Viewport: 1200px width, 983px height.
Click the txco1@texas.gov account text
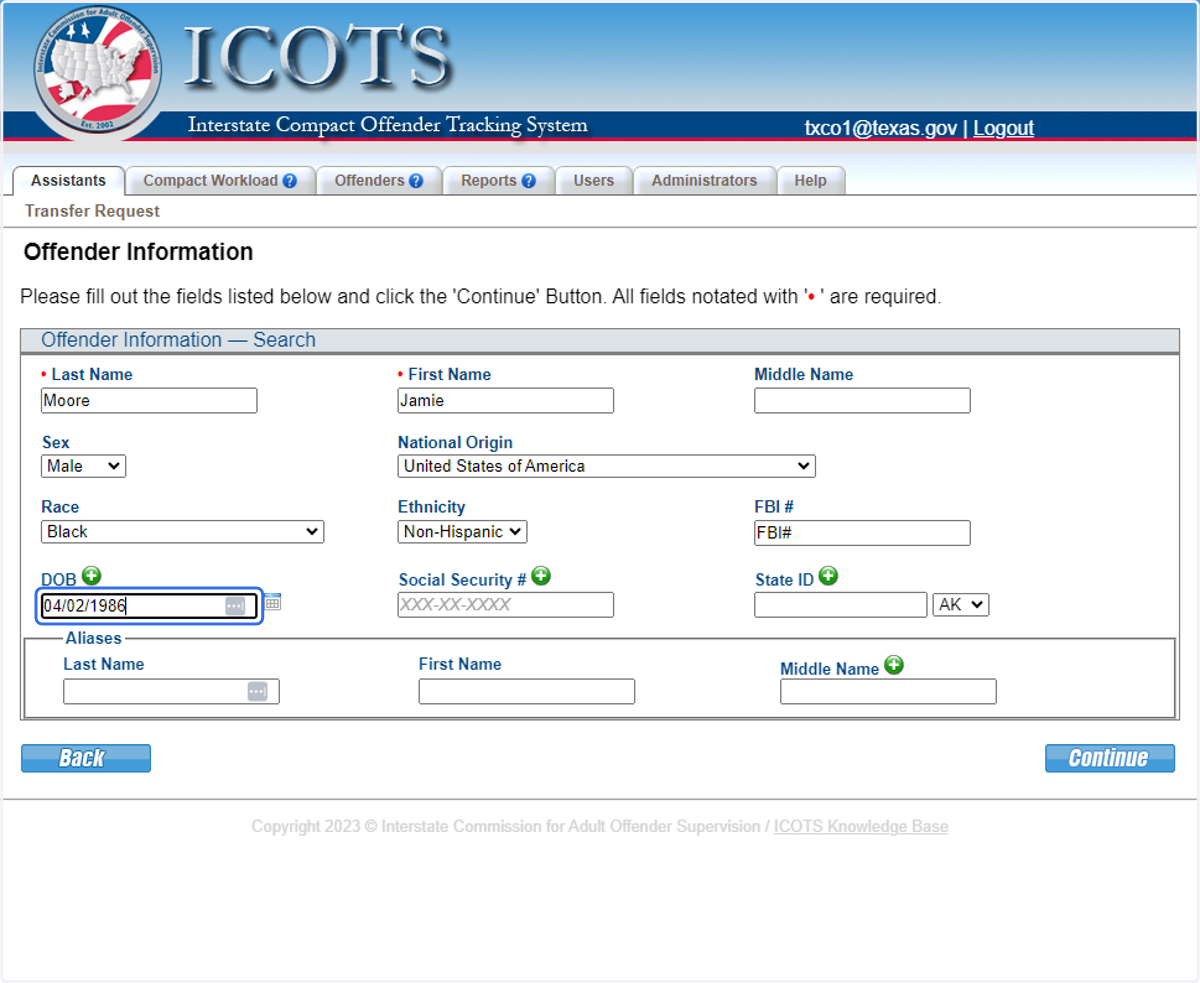[881, 128]
